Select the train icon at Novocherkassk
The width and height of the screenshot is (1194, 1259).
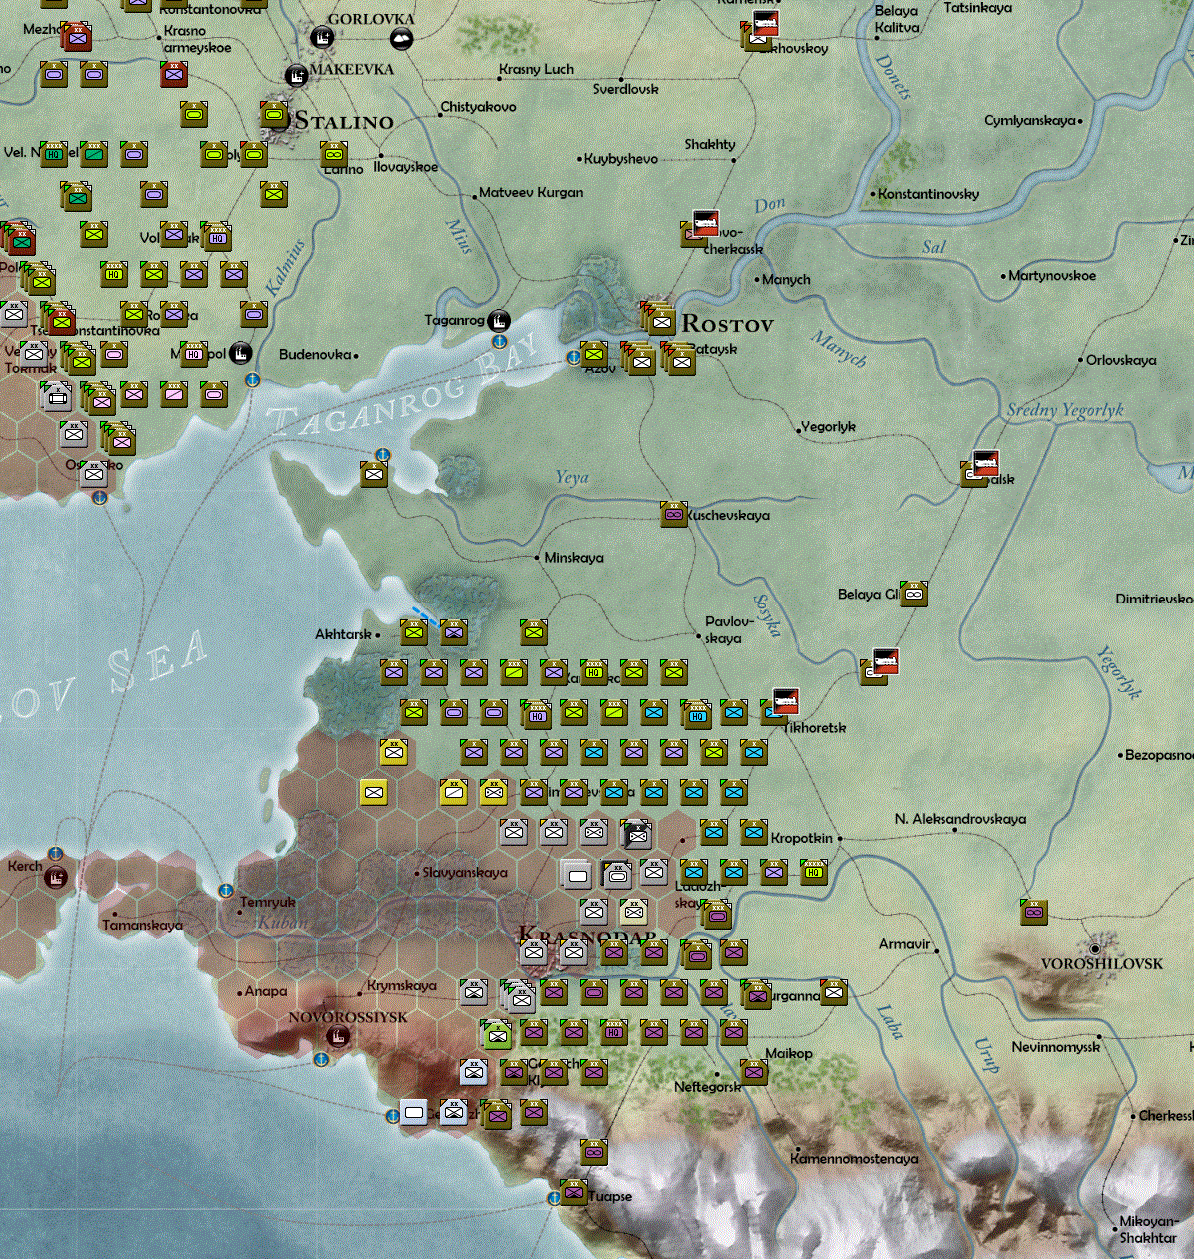[x=706, y=223]
